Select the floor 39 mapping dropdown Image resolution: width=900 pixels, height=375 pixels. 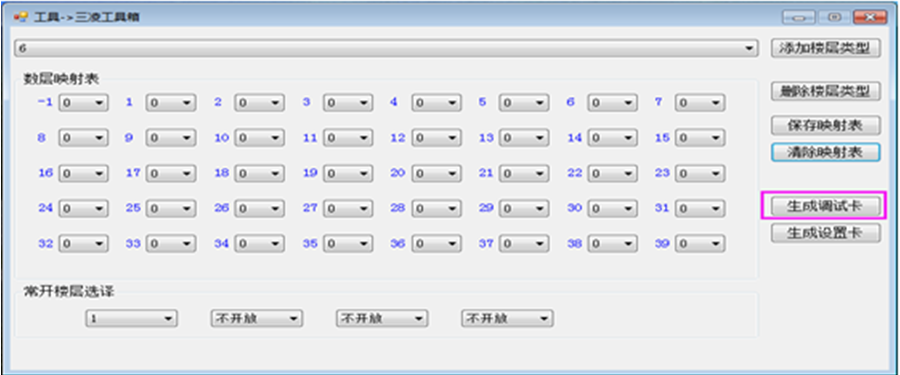pyautogui.click(x=700, y=244)
